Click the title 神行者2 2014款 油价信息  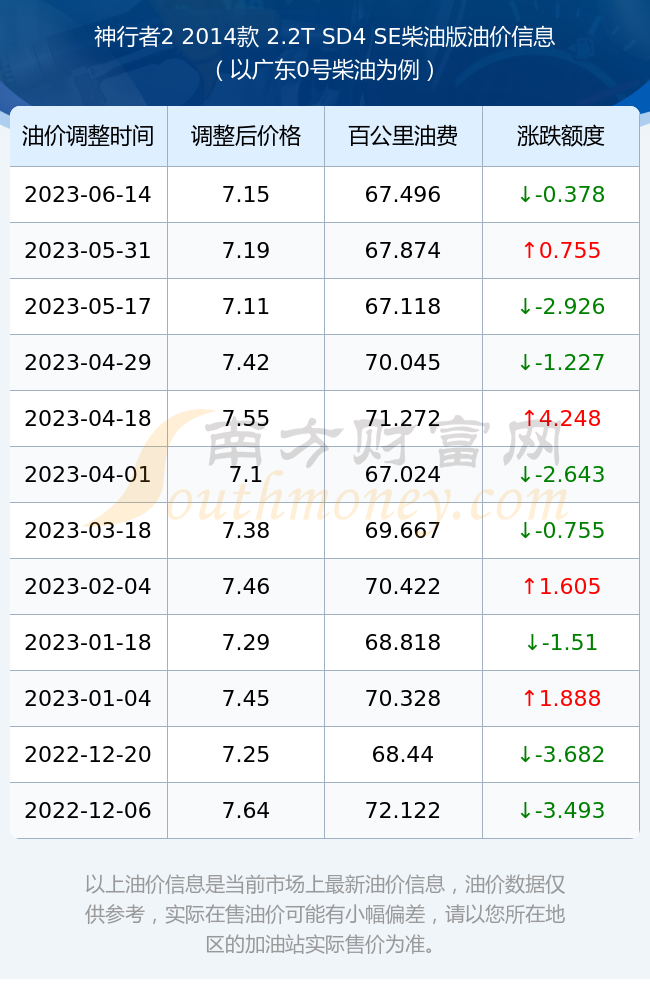pyautogui.click(x=325, y=36)
